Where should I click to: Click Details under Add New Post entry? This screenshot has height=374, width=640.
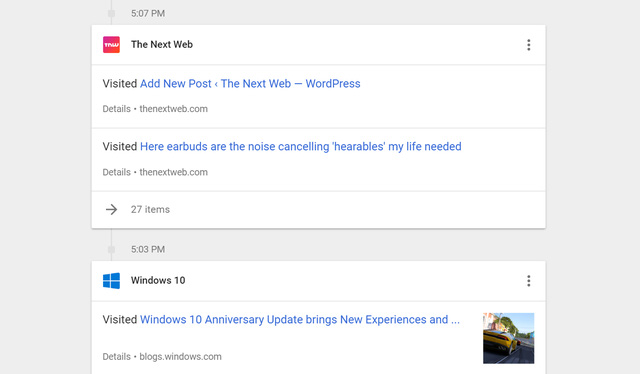click(x=116, y=109)
